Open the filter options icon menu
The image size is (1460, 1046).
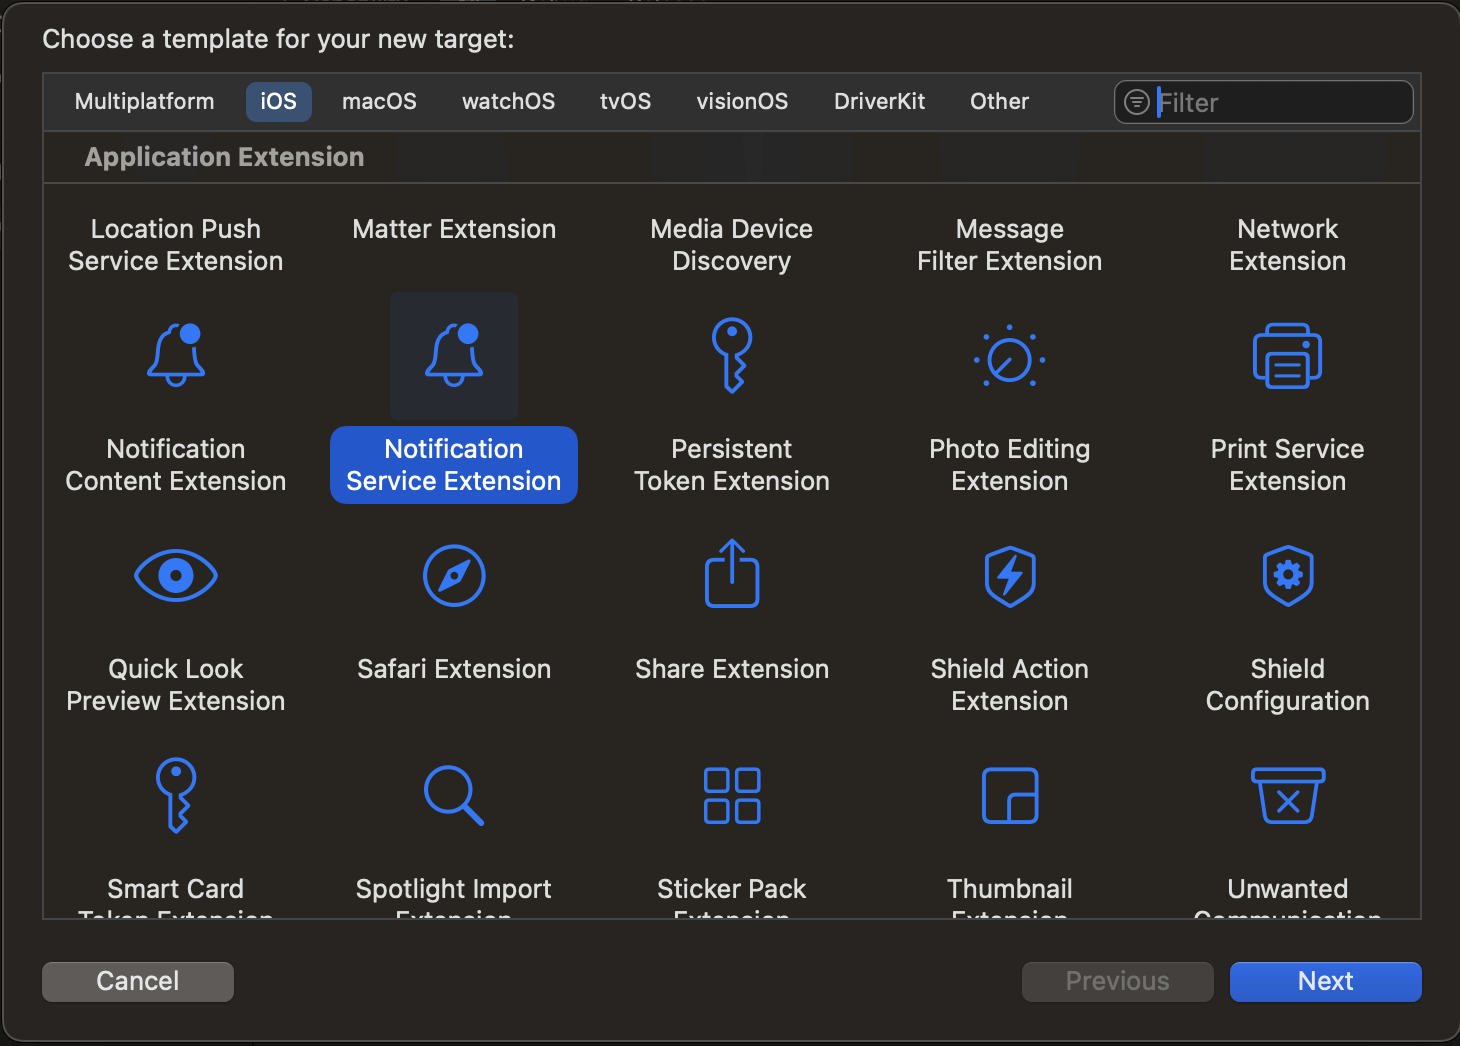1137,102
